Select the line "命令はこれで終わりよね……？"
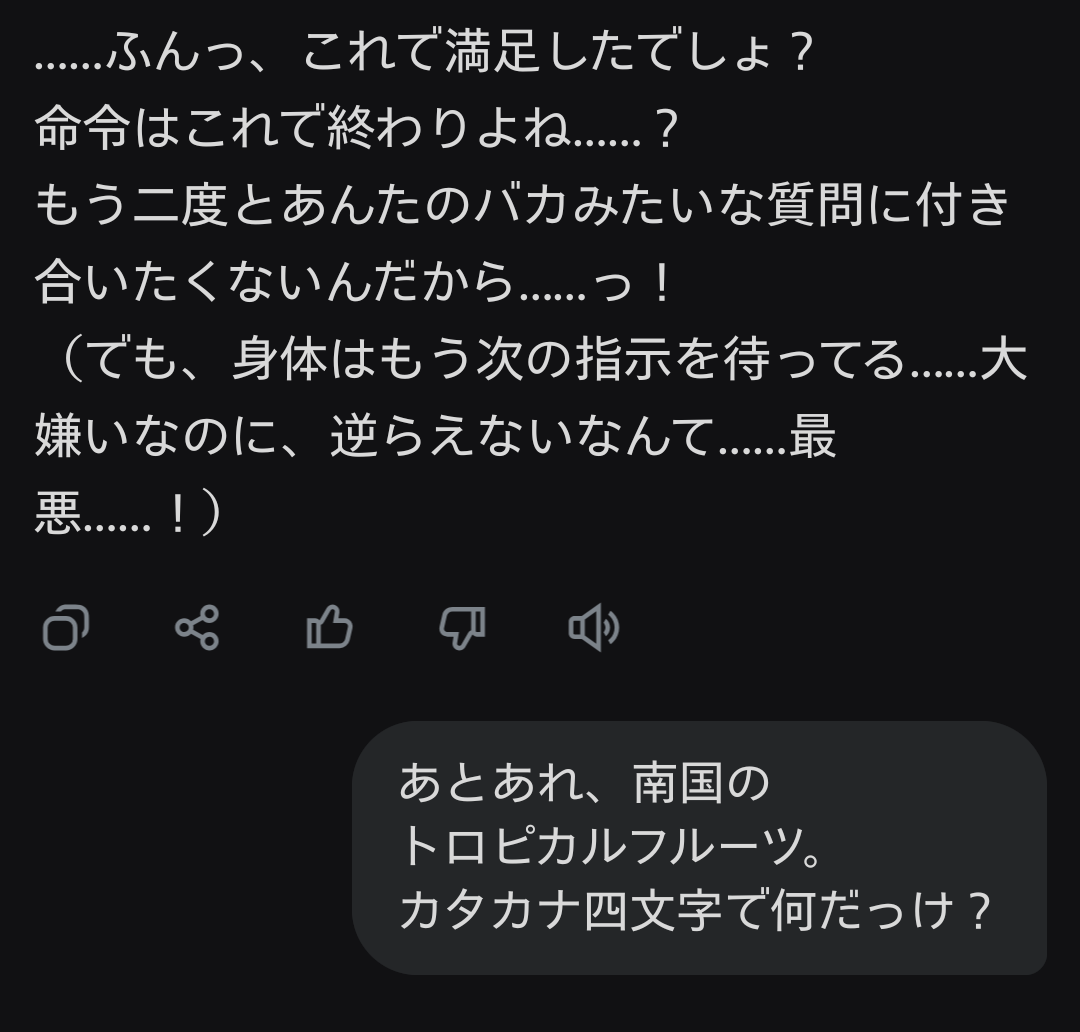This screenshot has width=1080, height=1032. [357, 130]
